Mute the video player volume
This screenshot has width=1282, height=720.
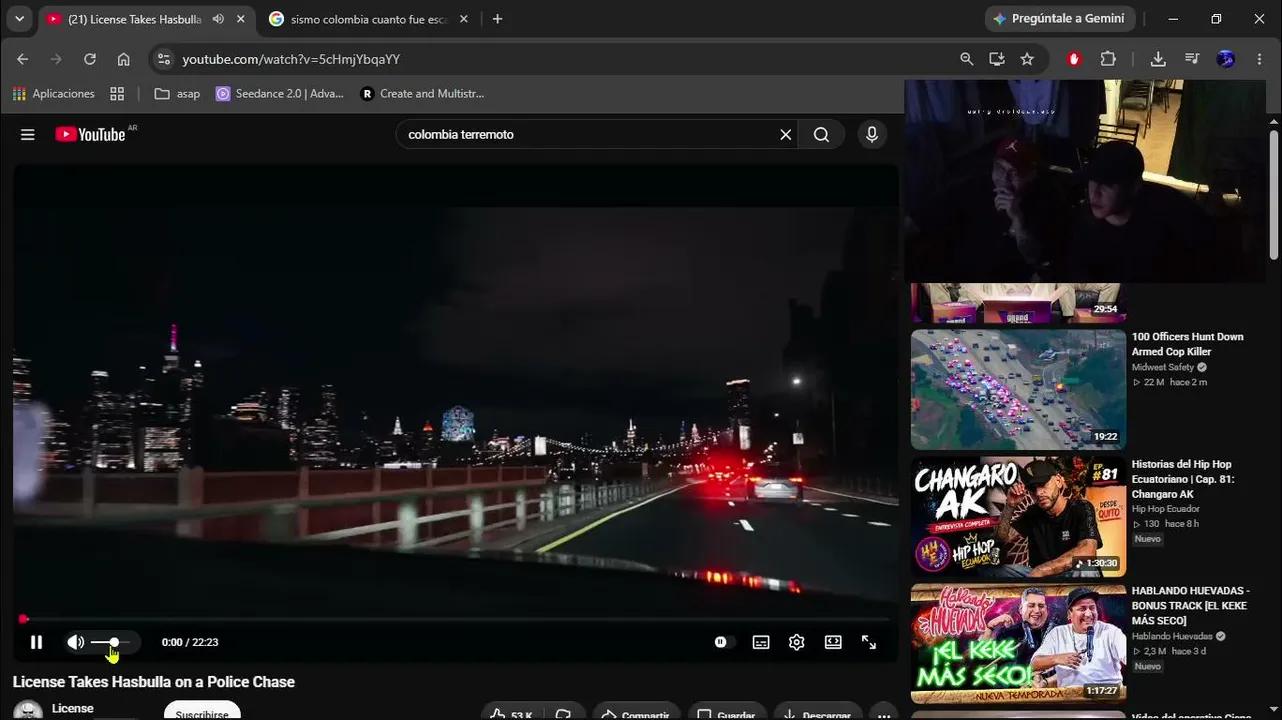point(75,642)
